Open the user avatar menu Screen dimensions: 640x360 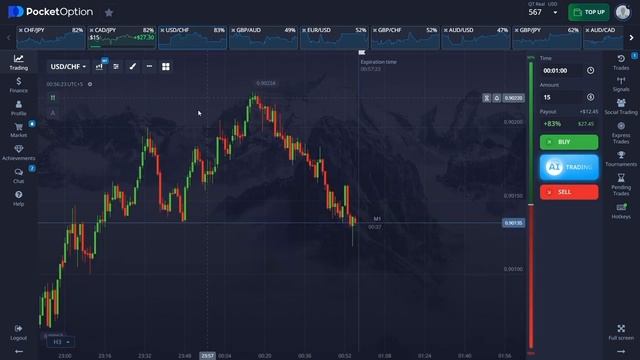pyautogui.click(x=623, y=12)
